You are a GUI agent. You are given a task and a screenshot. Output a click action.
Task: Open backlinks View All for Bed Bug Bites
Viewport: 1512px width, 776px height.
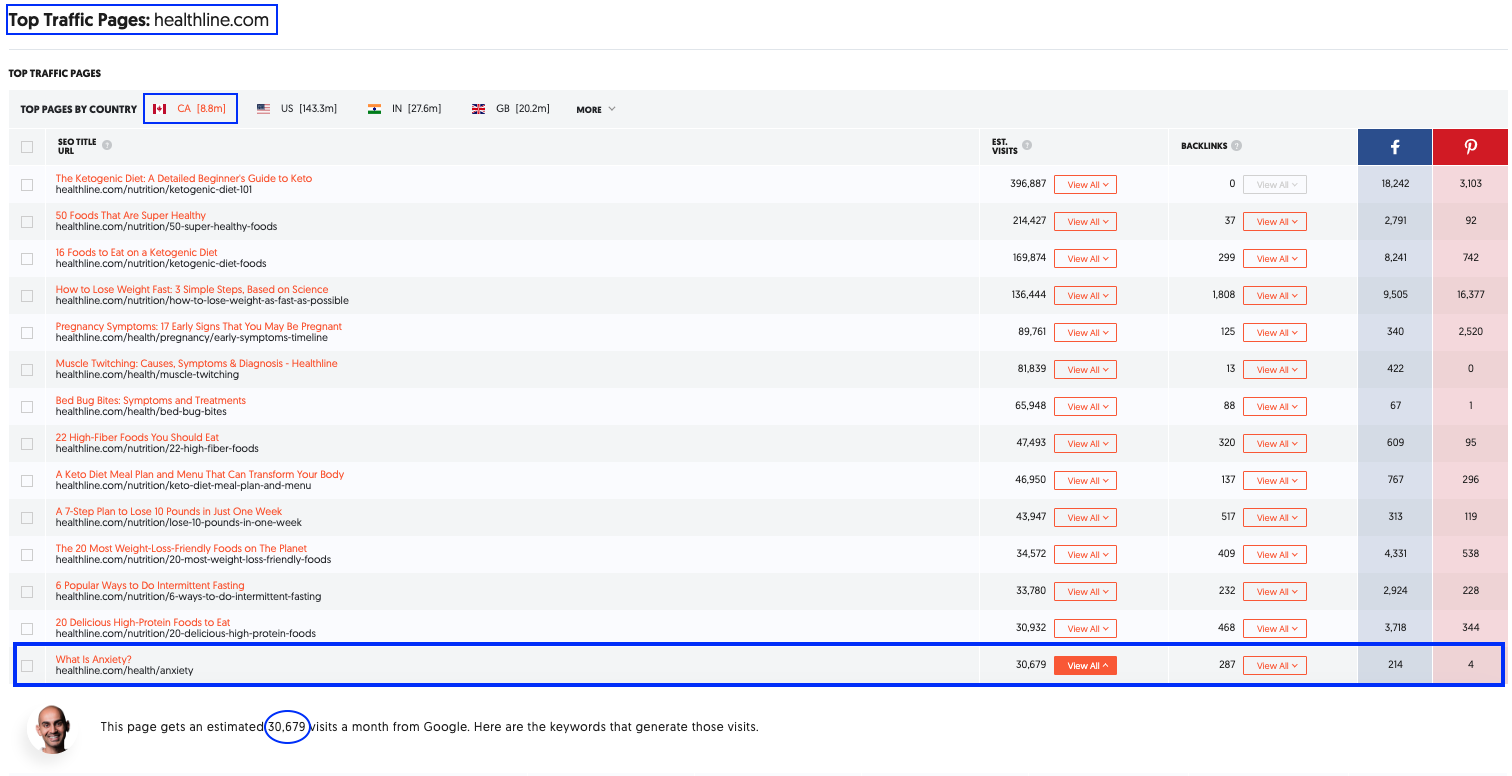click(1274, 406)
